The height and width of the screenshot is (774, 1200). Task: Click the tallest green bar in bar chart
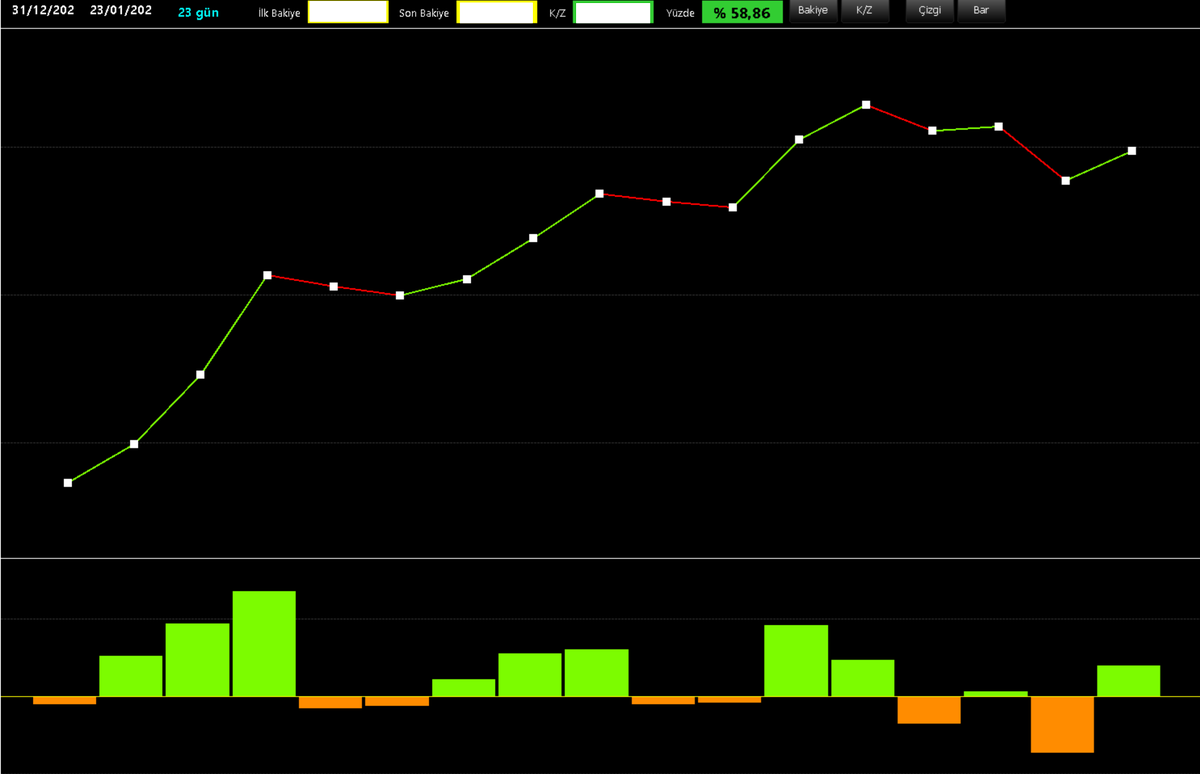point(264,643)
